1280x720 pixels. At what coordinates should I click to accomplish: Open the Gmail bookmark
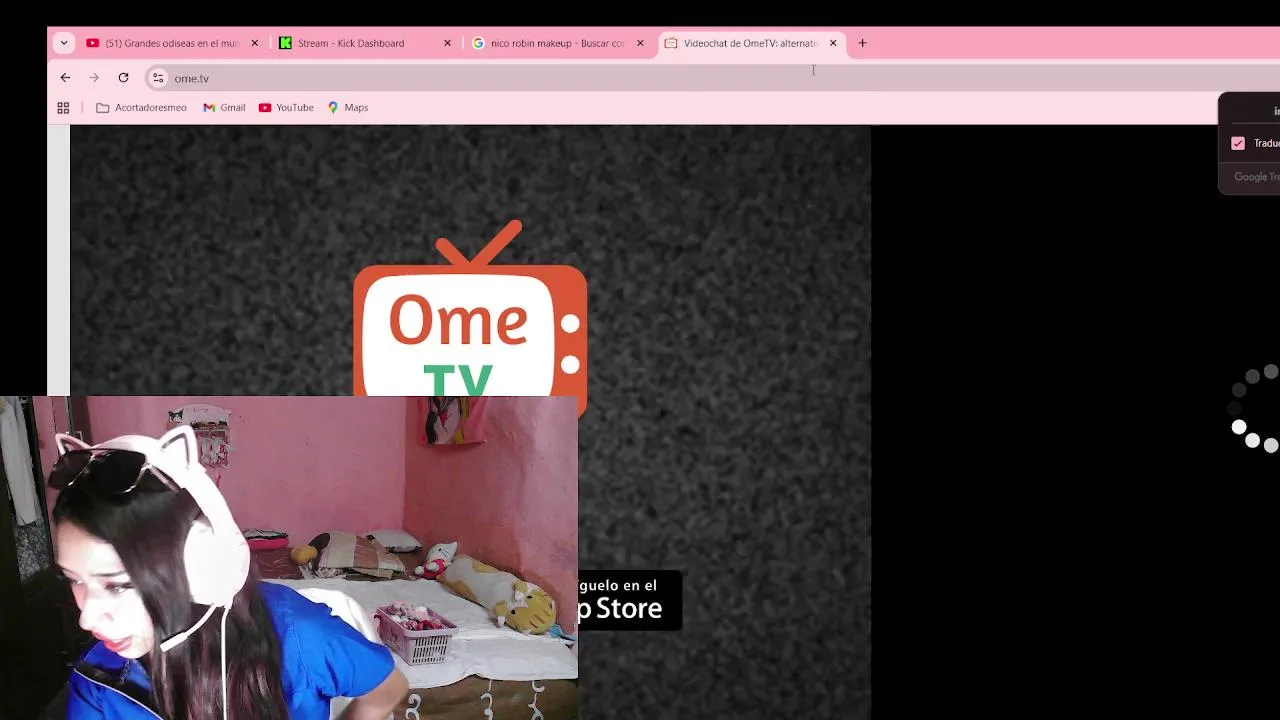pyautogui.click(x=224, y=107)
